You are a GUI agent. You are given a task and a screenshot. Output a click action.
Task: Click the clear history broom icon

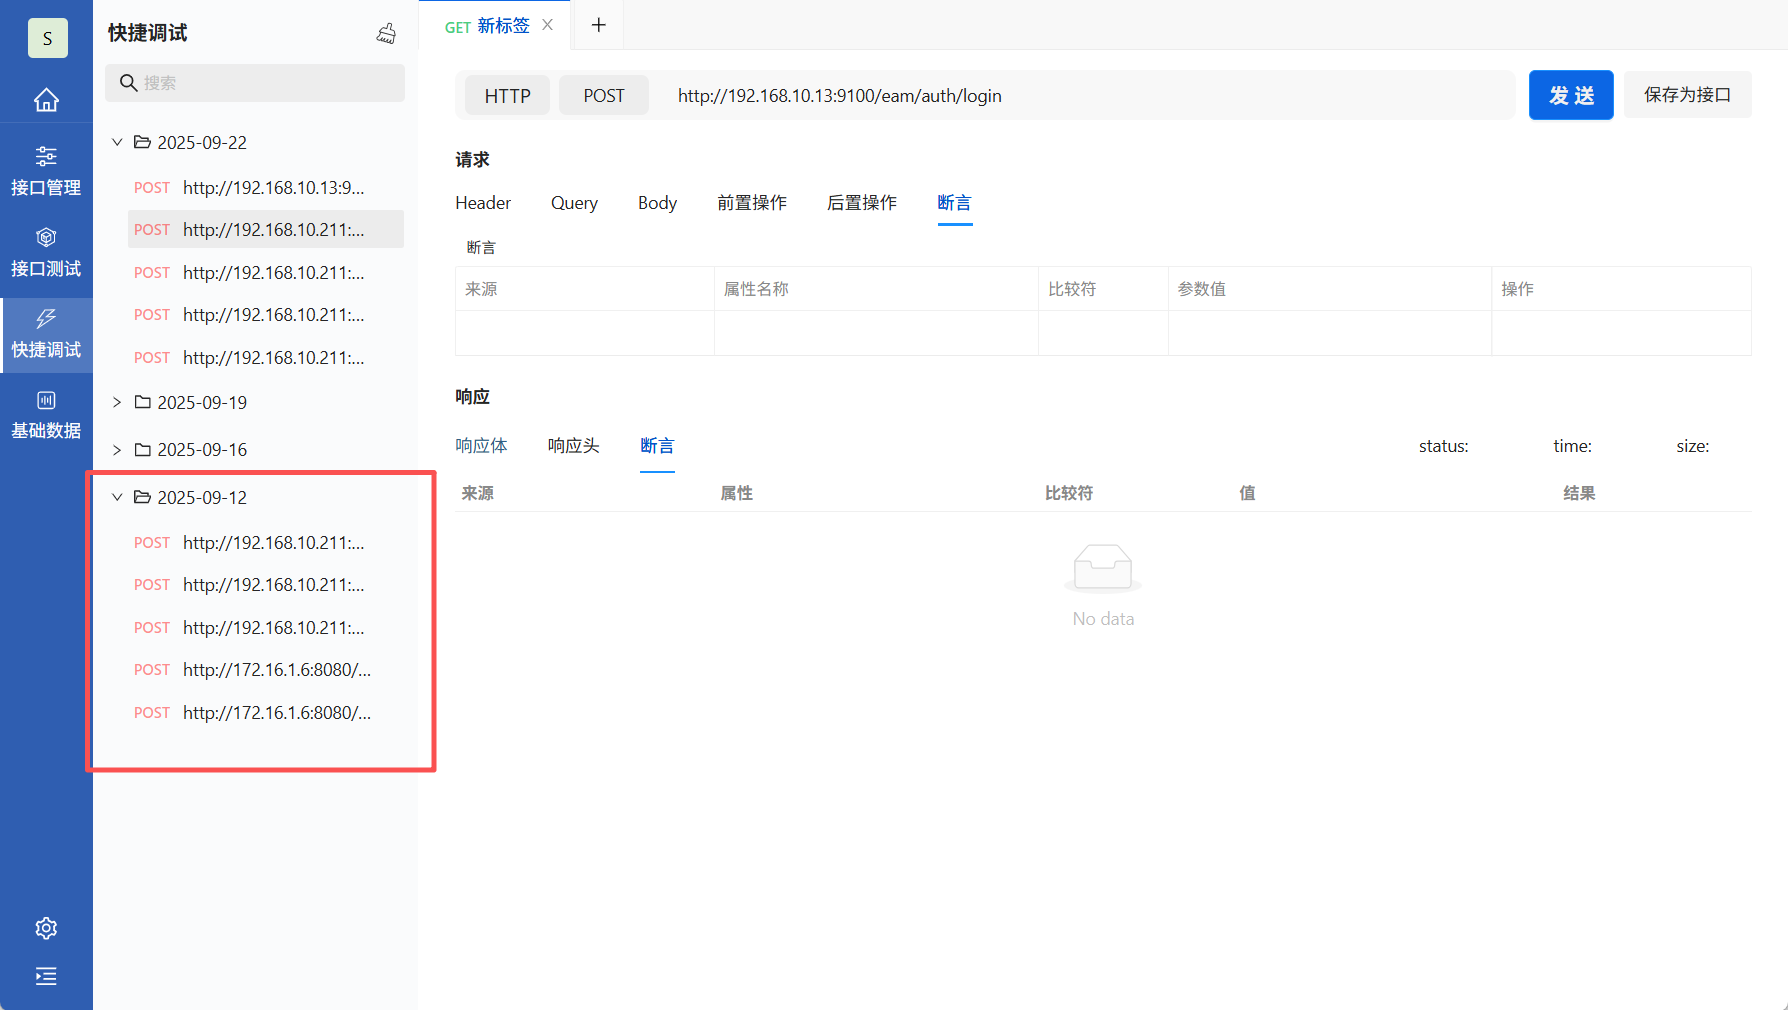point(386,33)
